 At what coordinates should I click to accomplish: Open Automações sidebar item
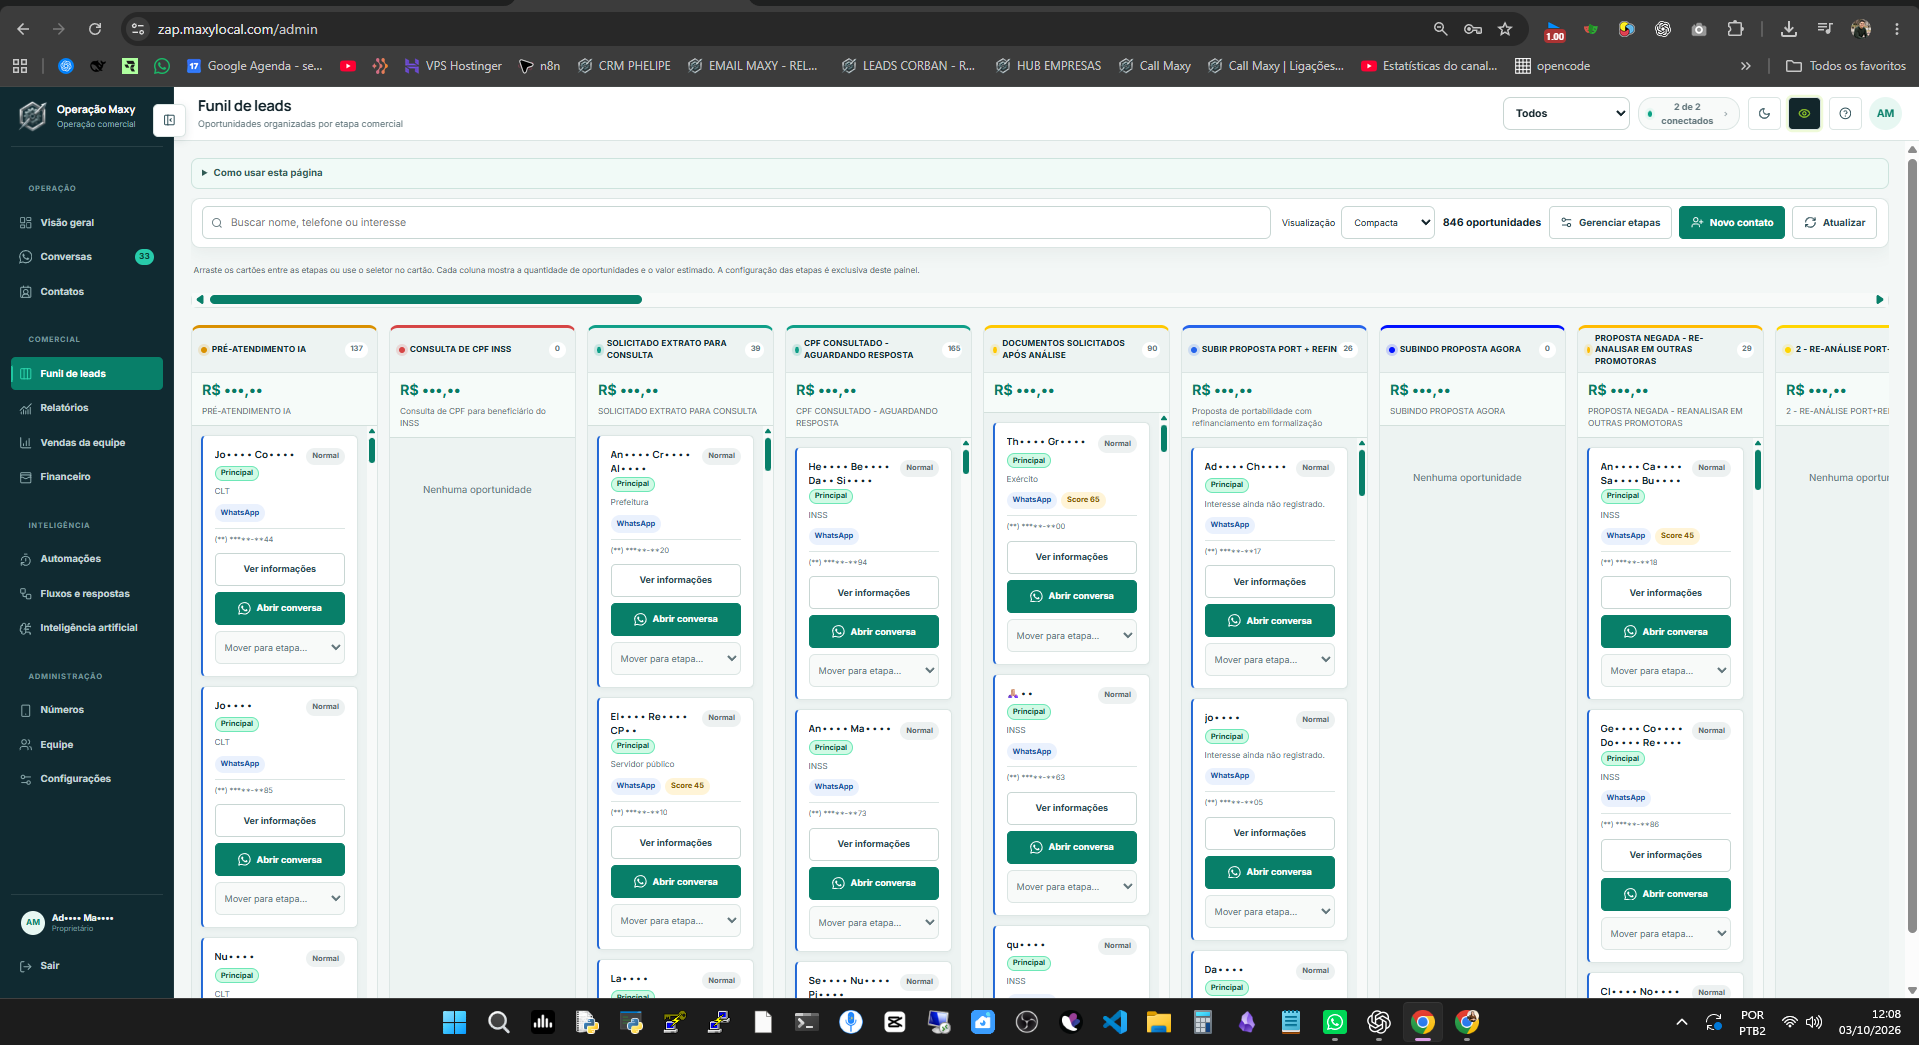pos(86,559)
